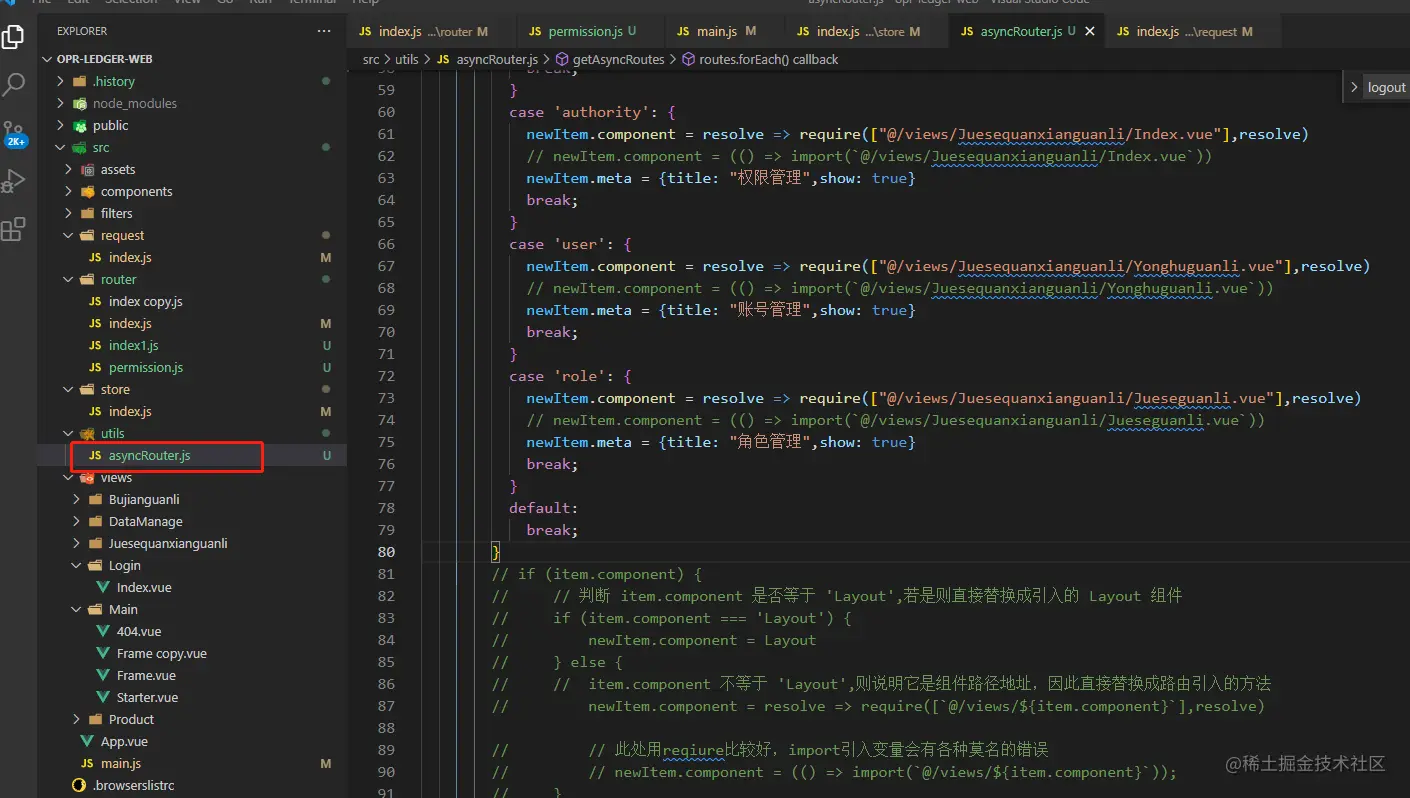Image resolution: width=1410 pixels, height=798 pixels.
Task: Open the Explorer view in the activity bar
Action: tap(14, 37)
